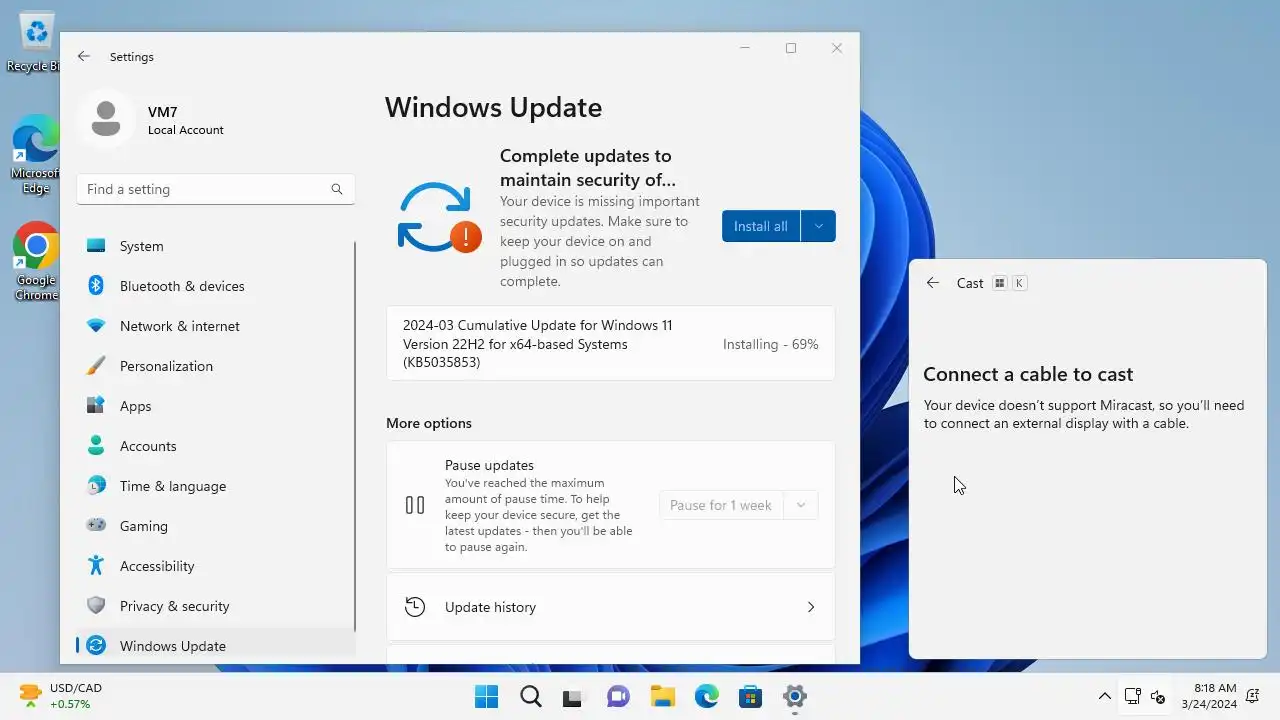Go to Apps settings
Viewport: 1280px width, 720px height.
click(215, 406)
